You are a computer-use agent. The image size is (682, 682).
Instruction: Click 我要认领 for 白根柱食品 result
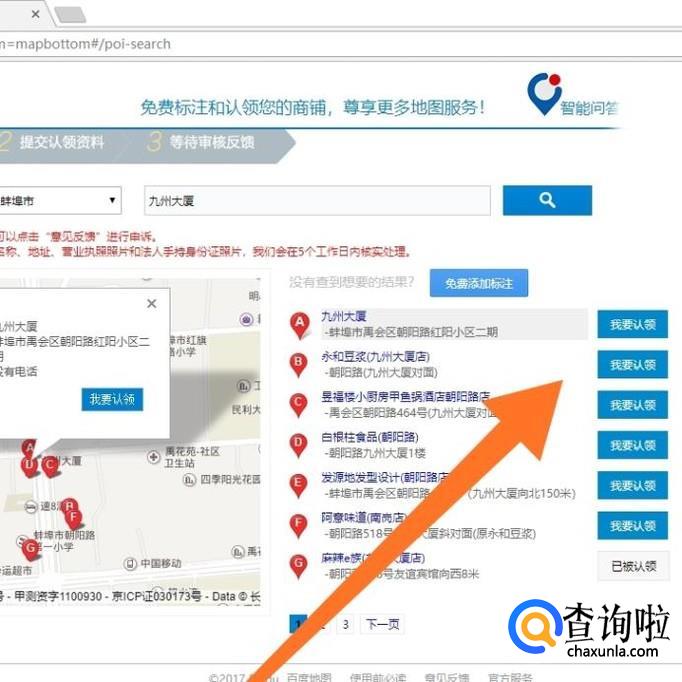632,445
